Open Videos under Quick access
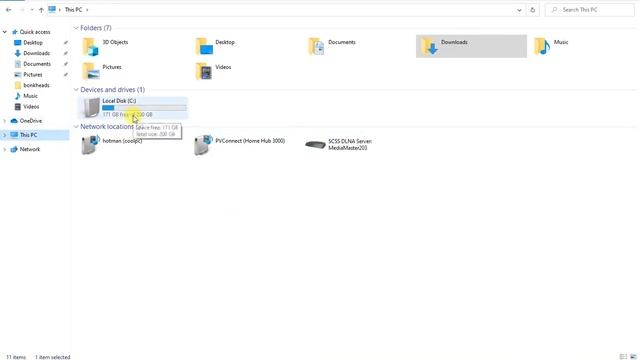Viewport: 640px width, 360px height. click(x=31, y=107)
